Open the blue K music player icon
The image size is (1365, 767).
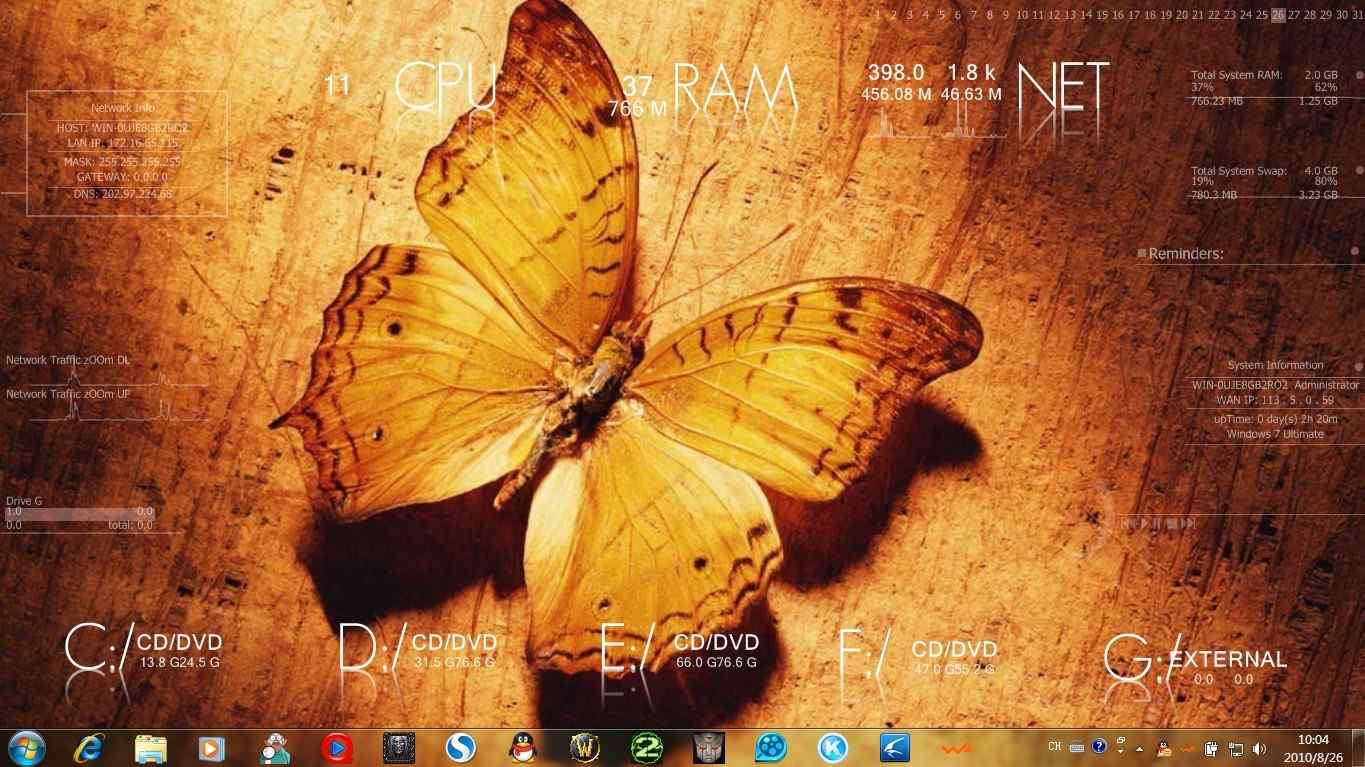point(832,747)
